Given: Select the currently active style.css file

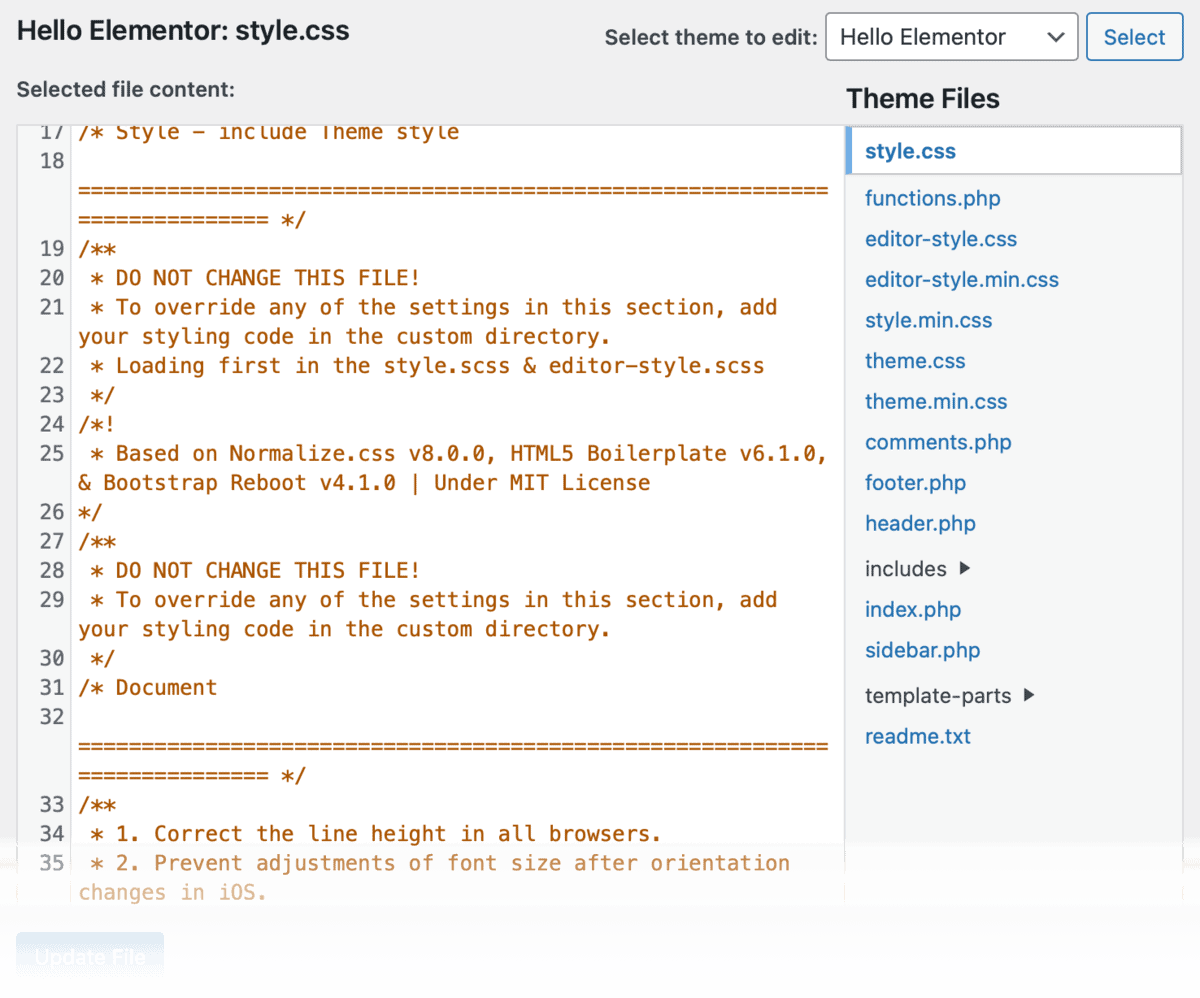Looking at the screenshot, I should click(909, 151).
